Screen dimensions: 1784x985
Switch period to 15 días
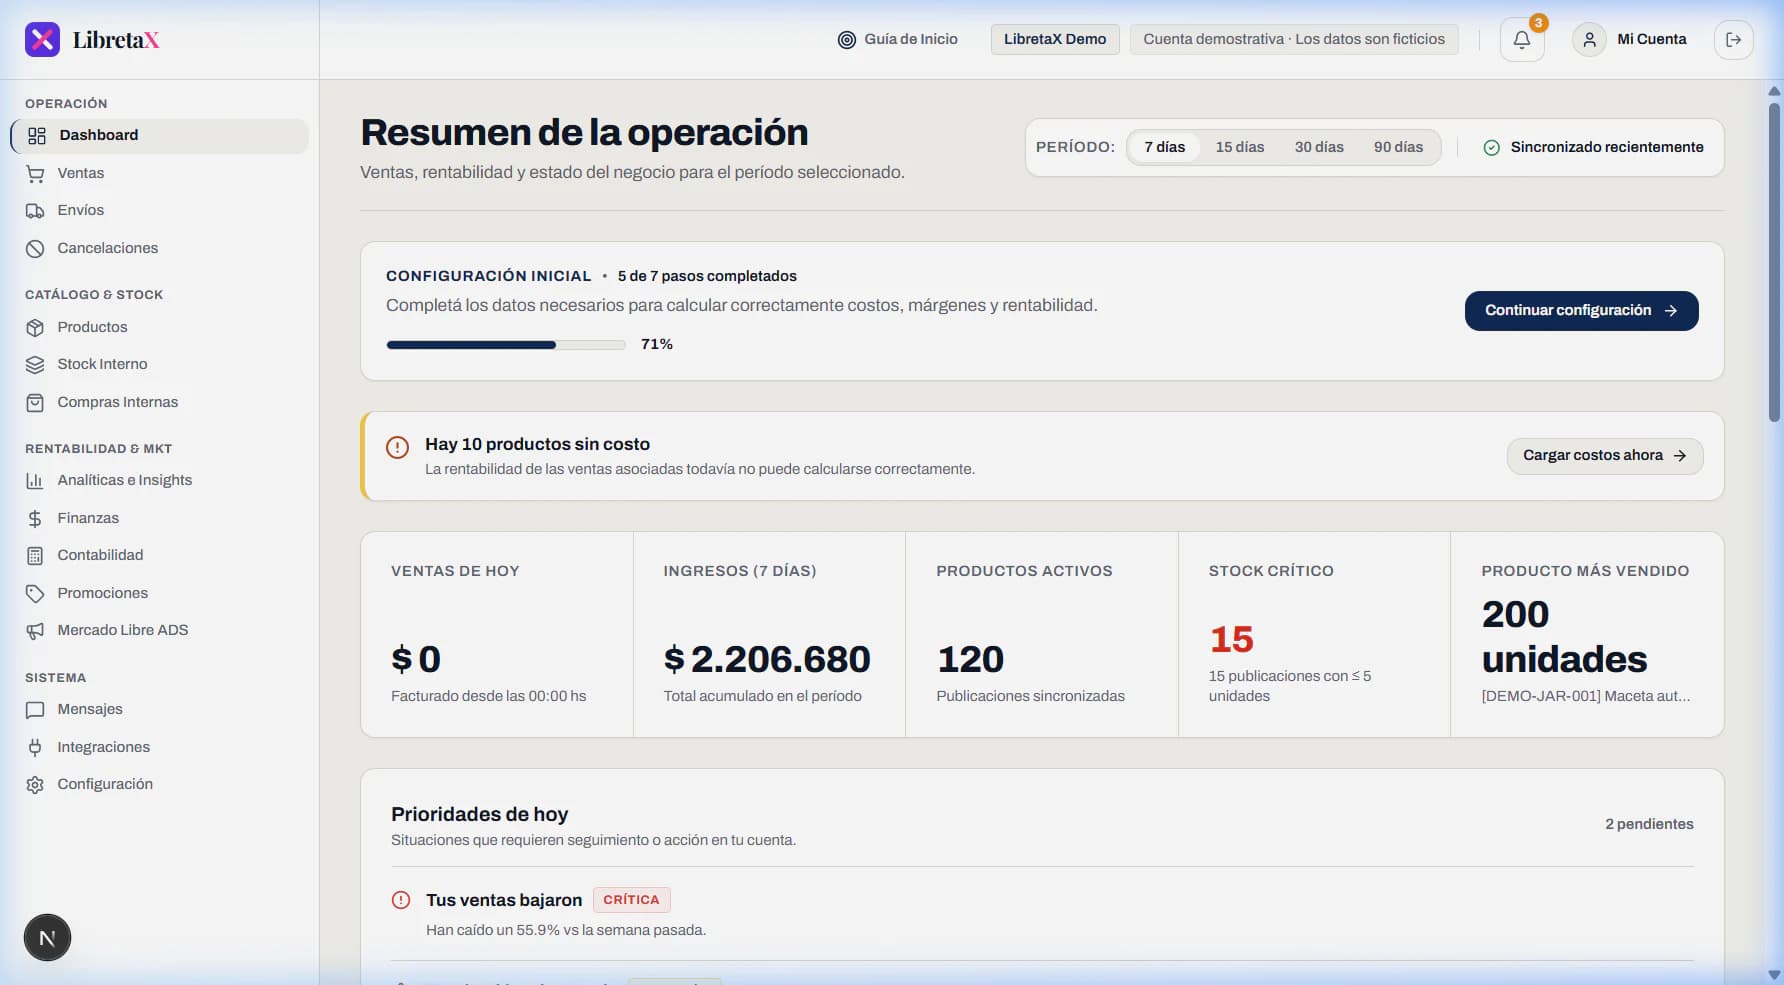tap(1239, 147)
